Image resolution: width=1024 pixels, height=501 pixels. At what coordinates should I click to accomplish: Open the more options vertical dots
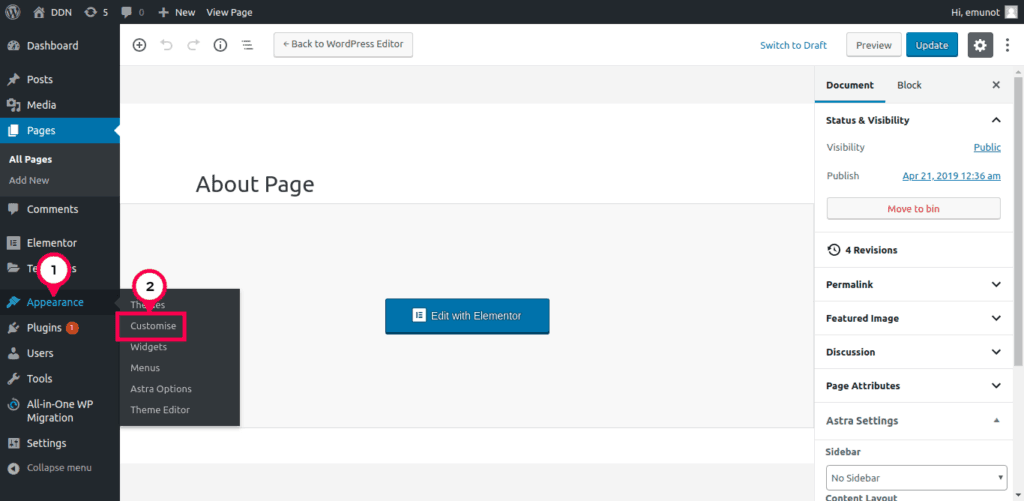click(x=1007, y=45)
